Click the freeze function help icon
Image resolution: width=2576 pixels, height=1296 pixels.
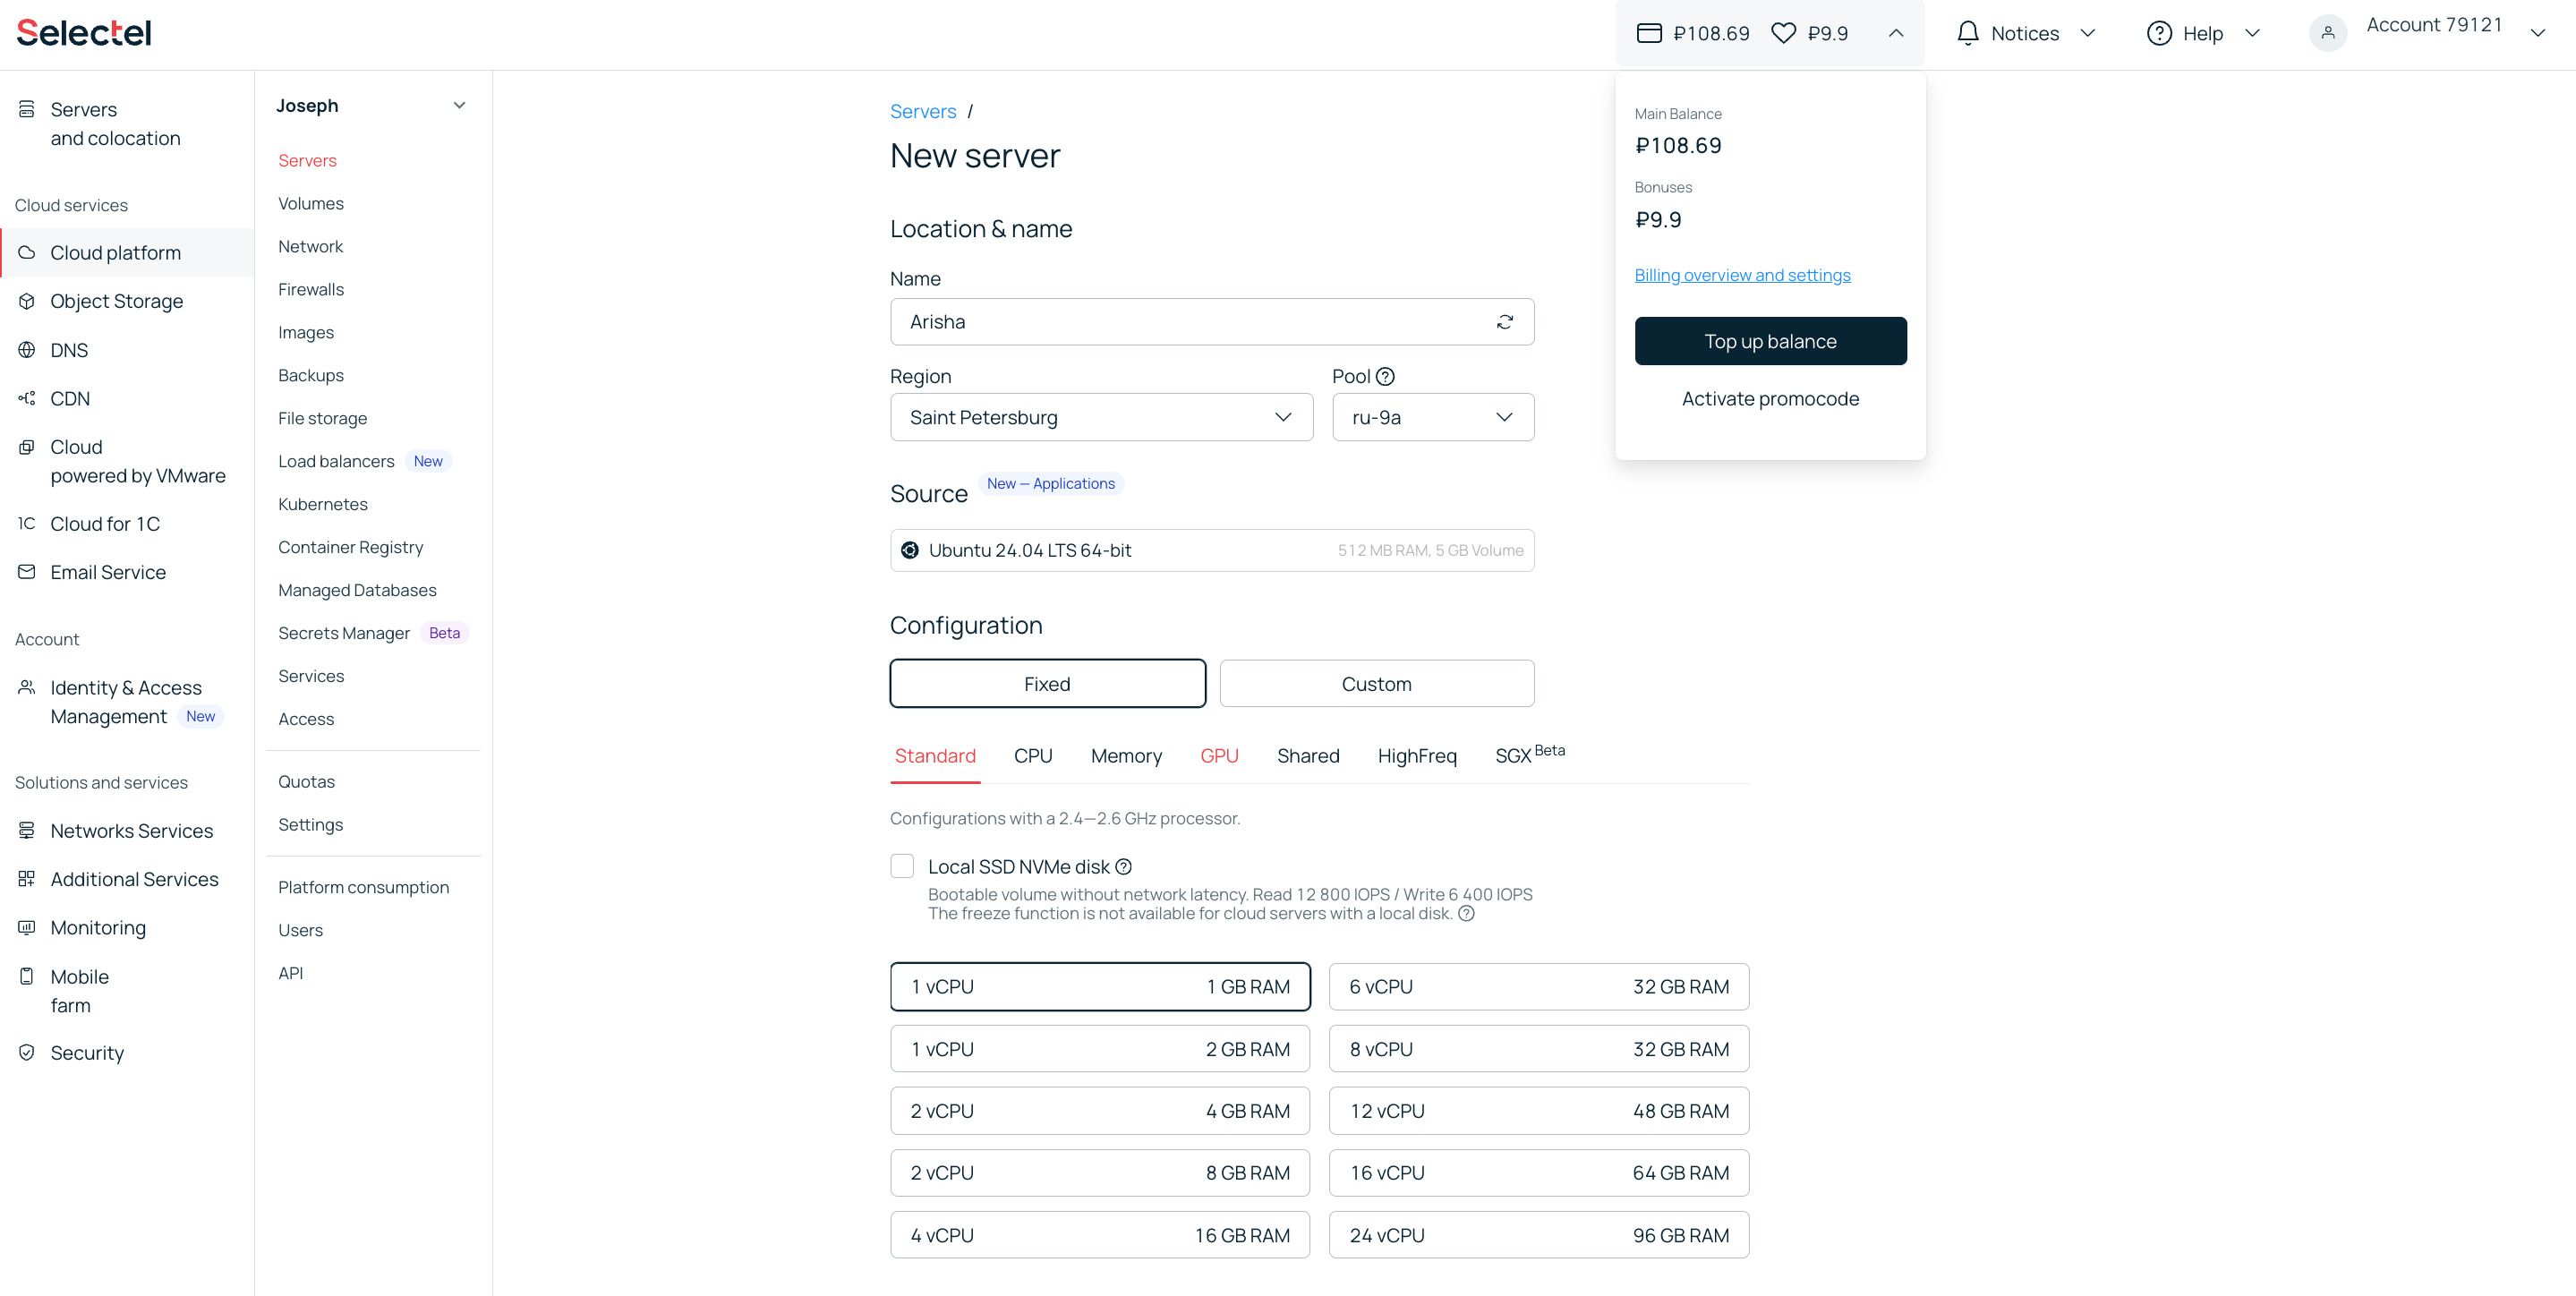(x=1466, y=914)
